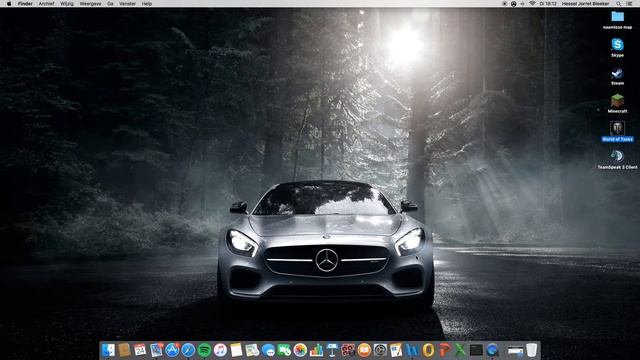
Task: Open the Ga menu
Action: click(x=110, y=4)
